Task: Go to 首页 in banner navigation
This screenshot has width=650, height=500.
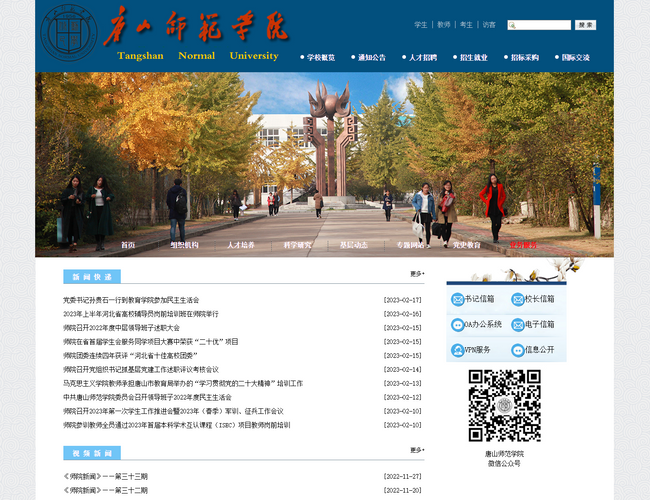Action: tap(128, 245)
